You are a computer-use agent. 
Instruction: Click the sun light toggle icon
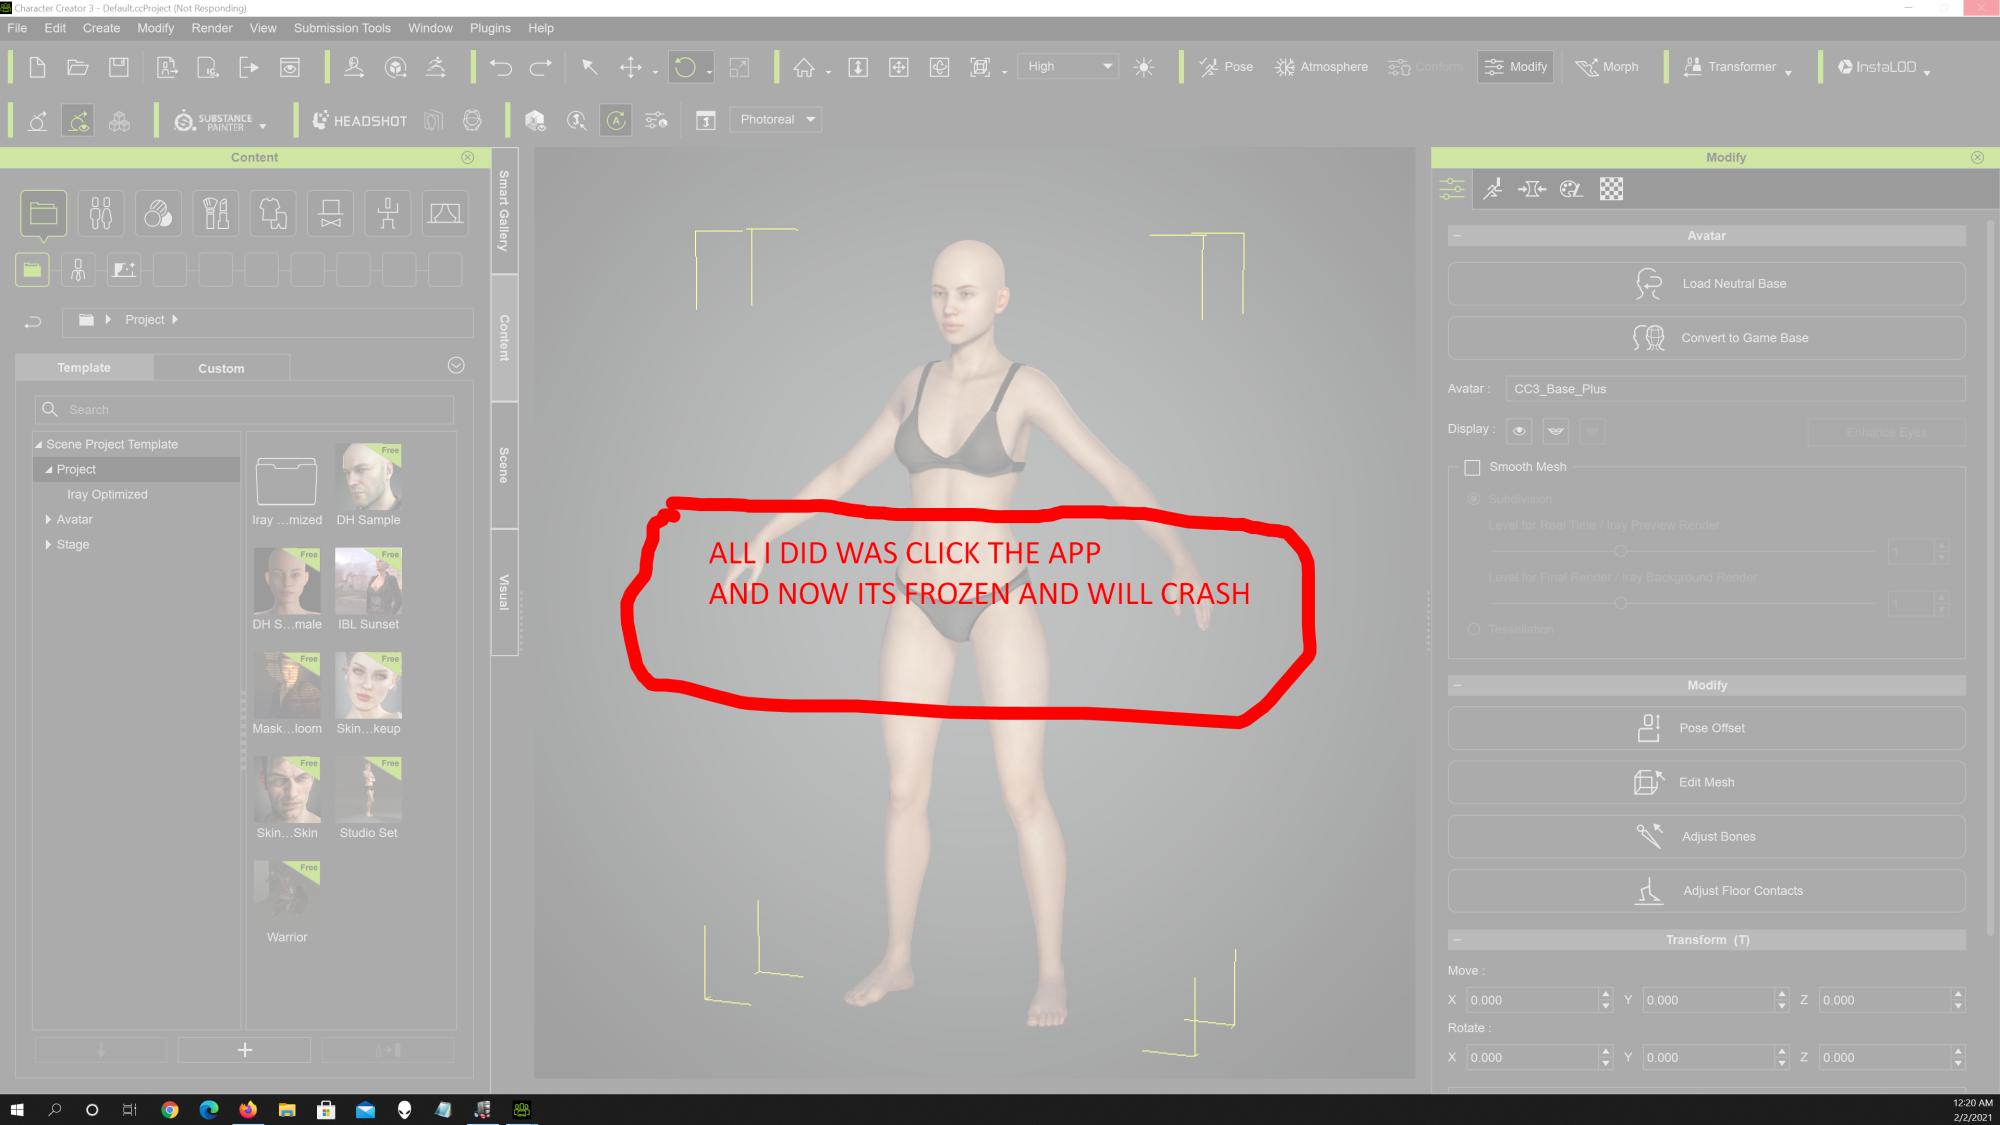click(x=1144, y=67)
